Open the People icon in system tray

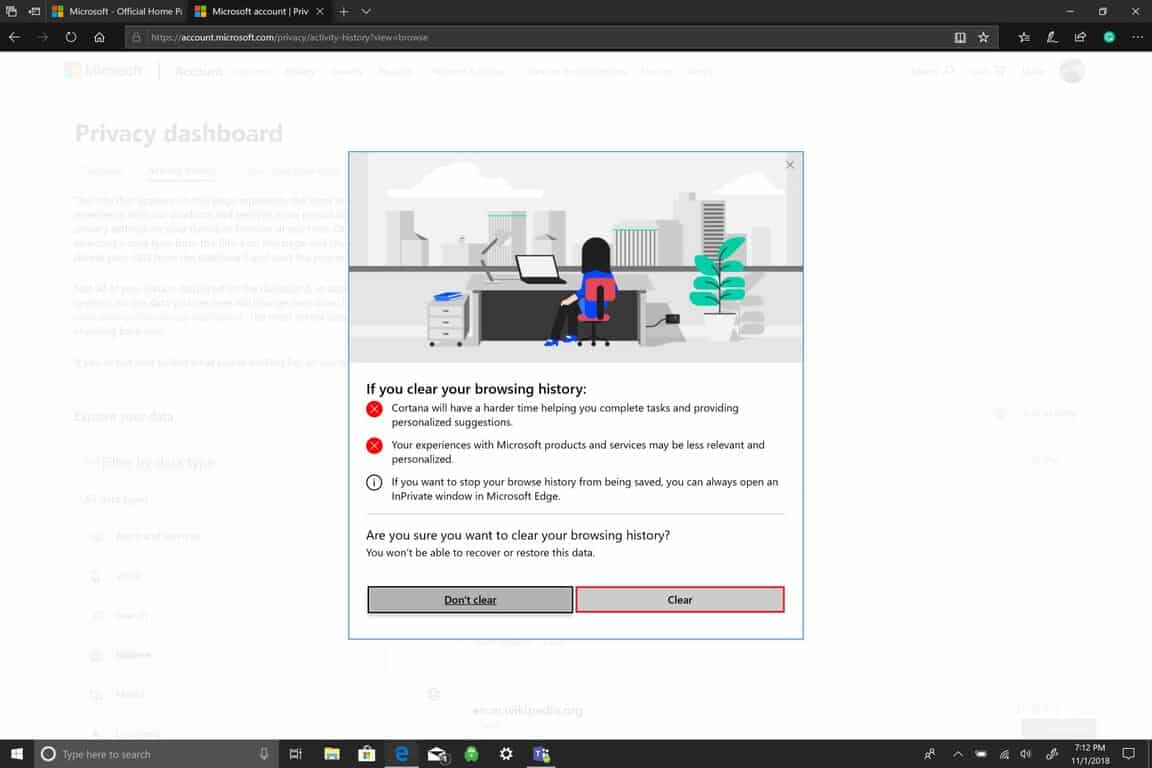tap(930, 754)
